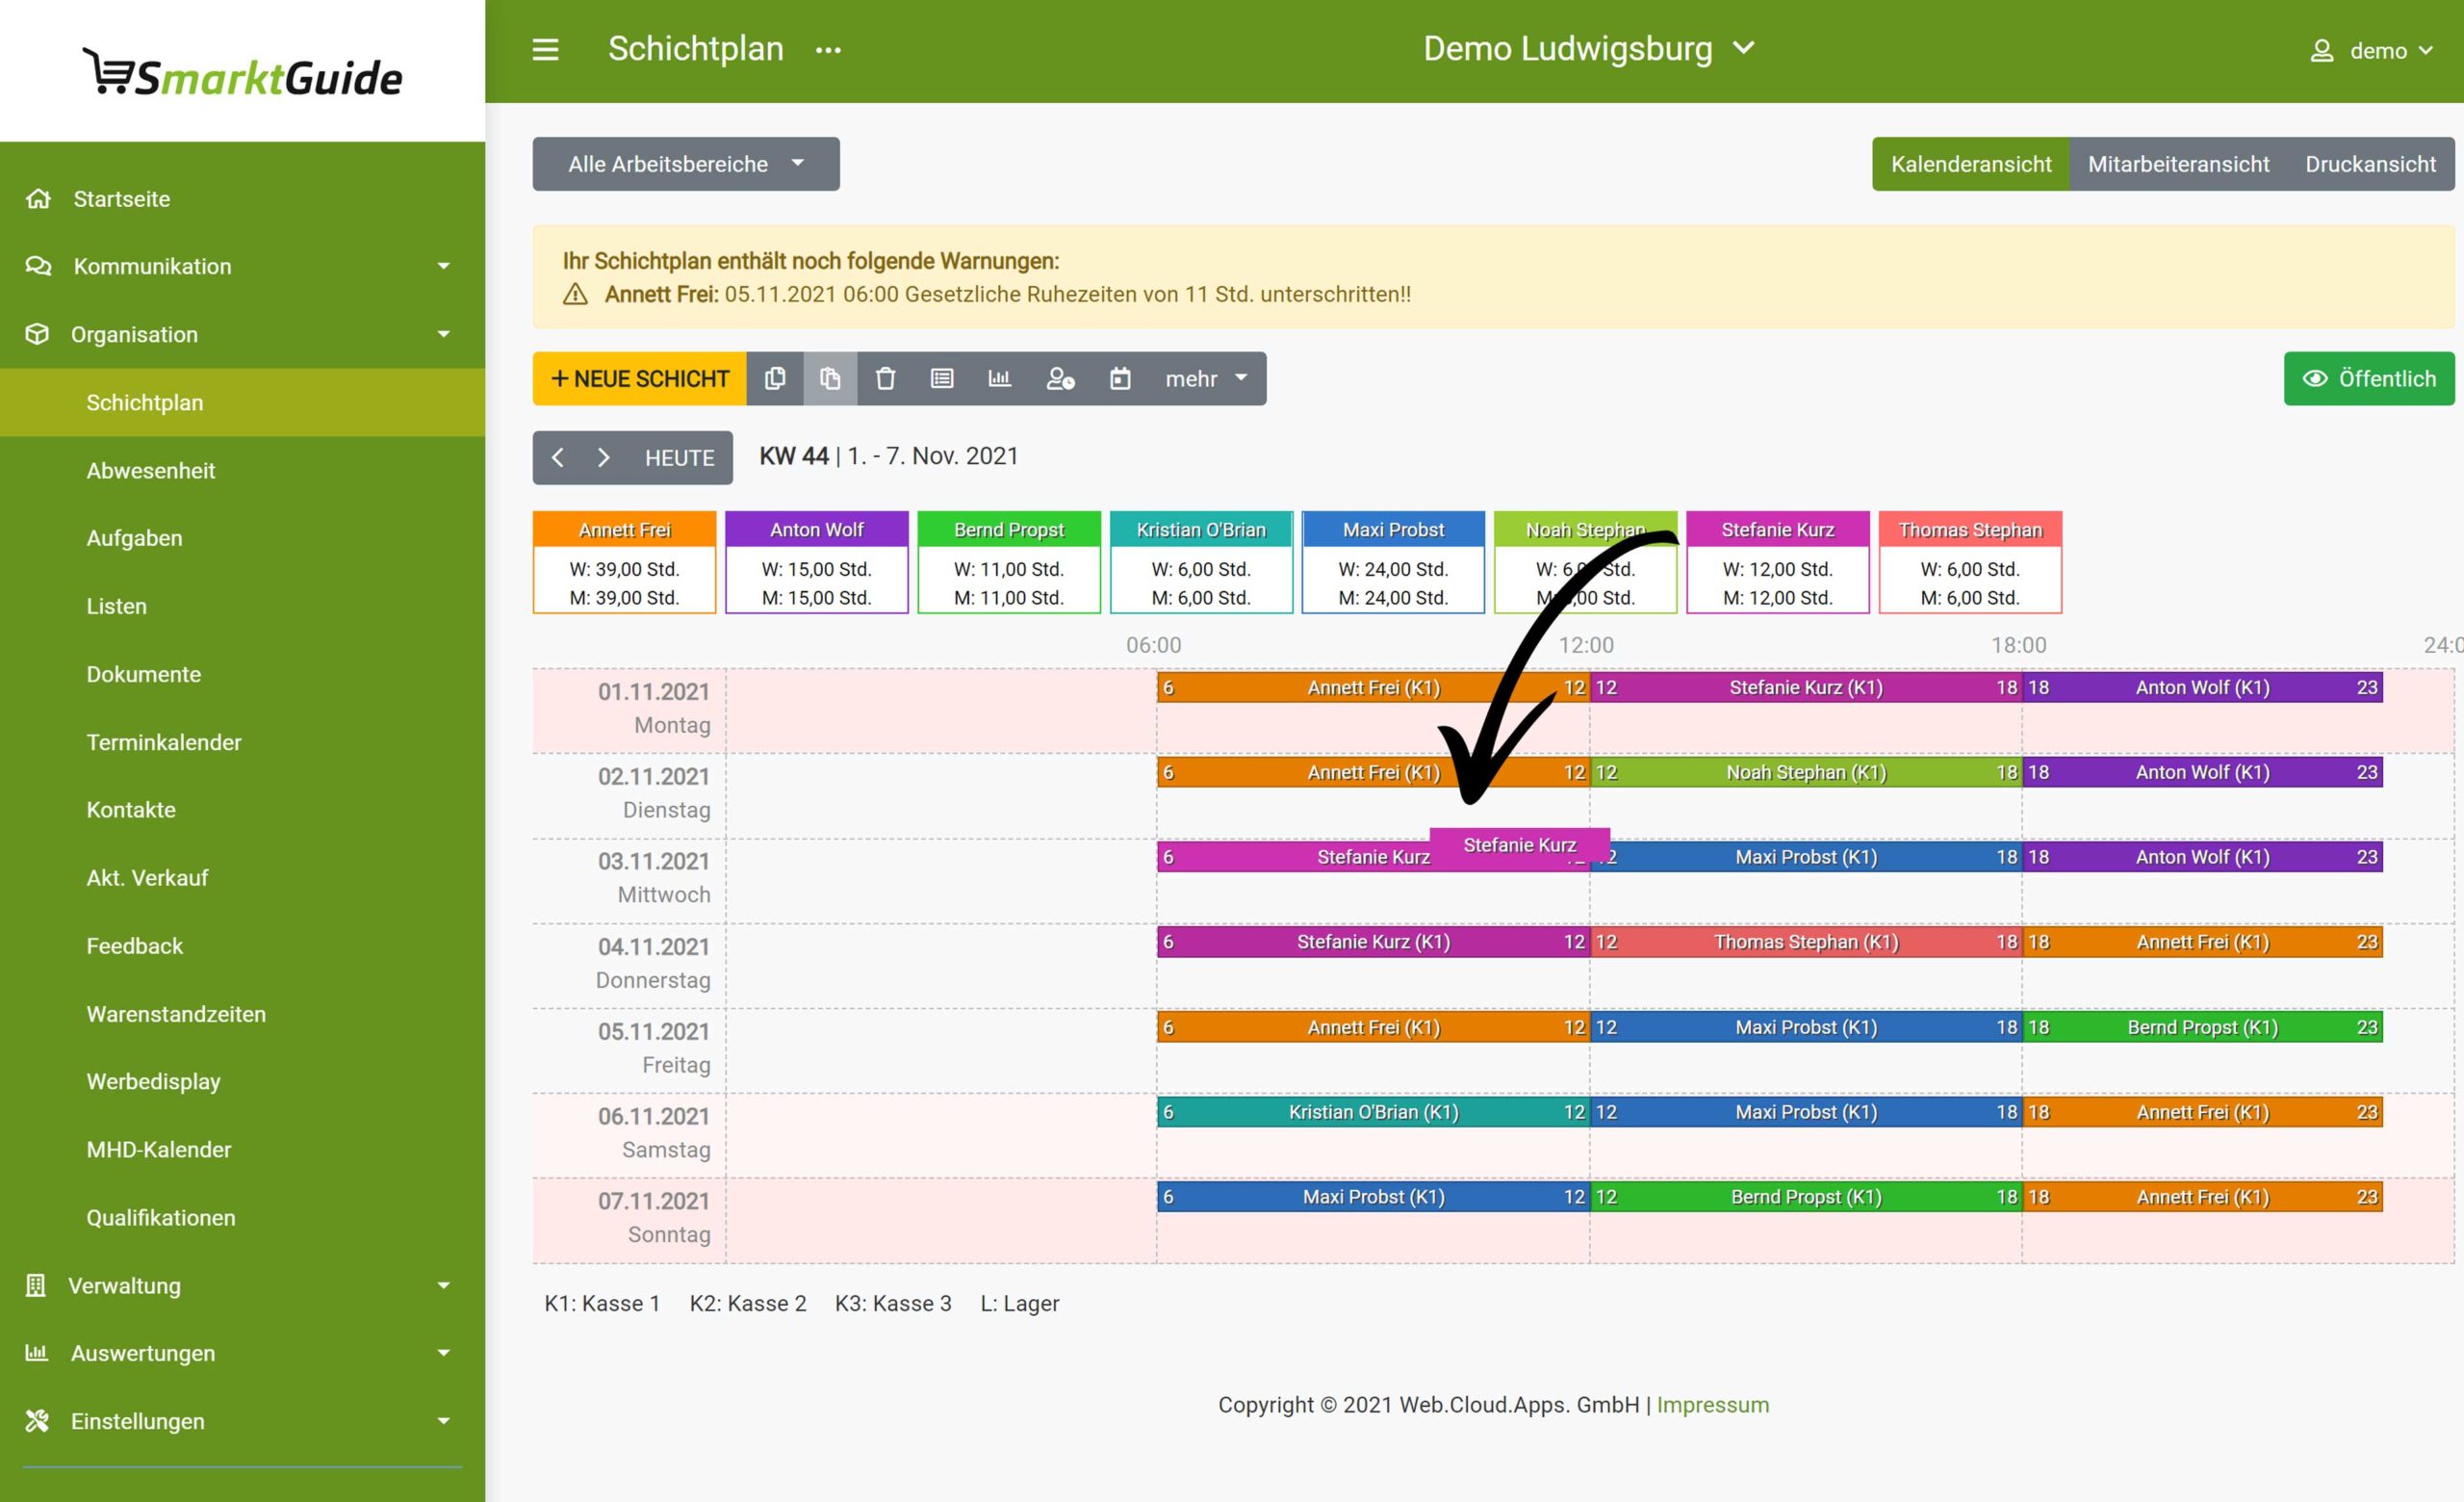Open the three-dots menu beside Schichtplan title
2464x1502 pixels.
(828, 50)
